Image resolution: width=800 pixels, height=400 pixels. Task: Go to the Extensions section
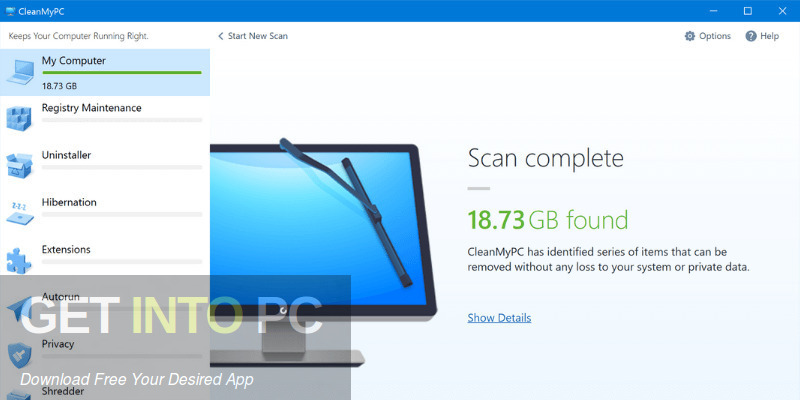click(105, 261)
